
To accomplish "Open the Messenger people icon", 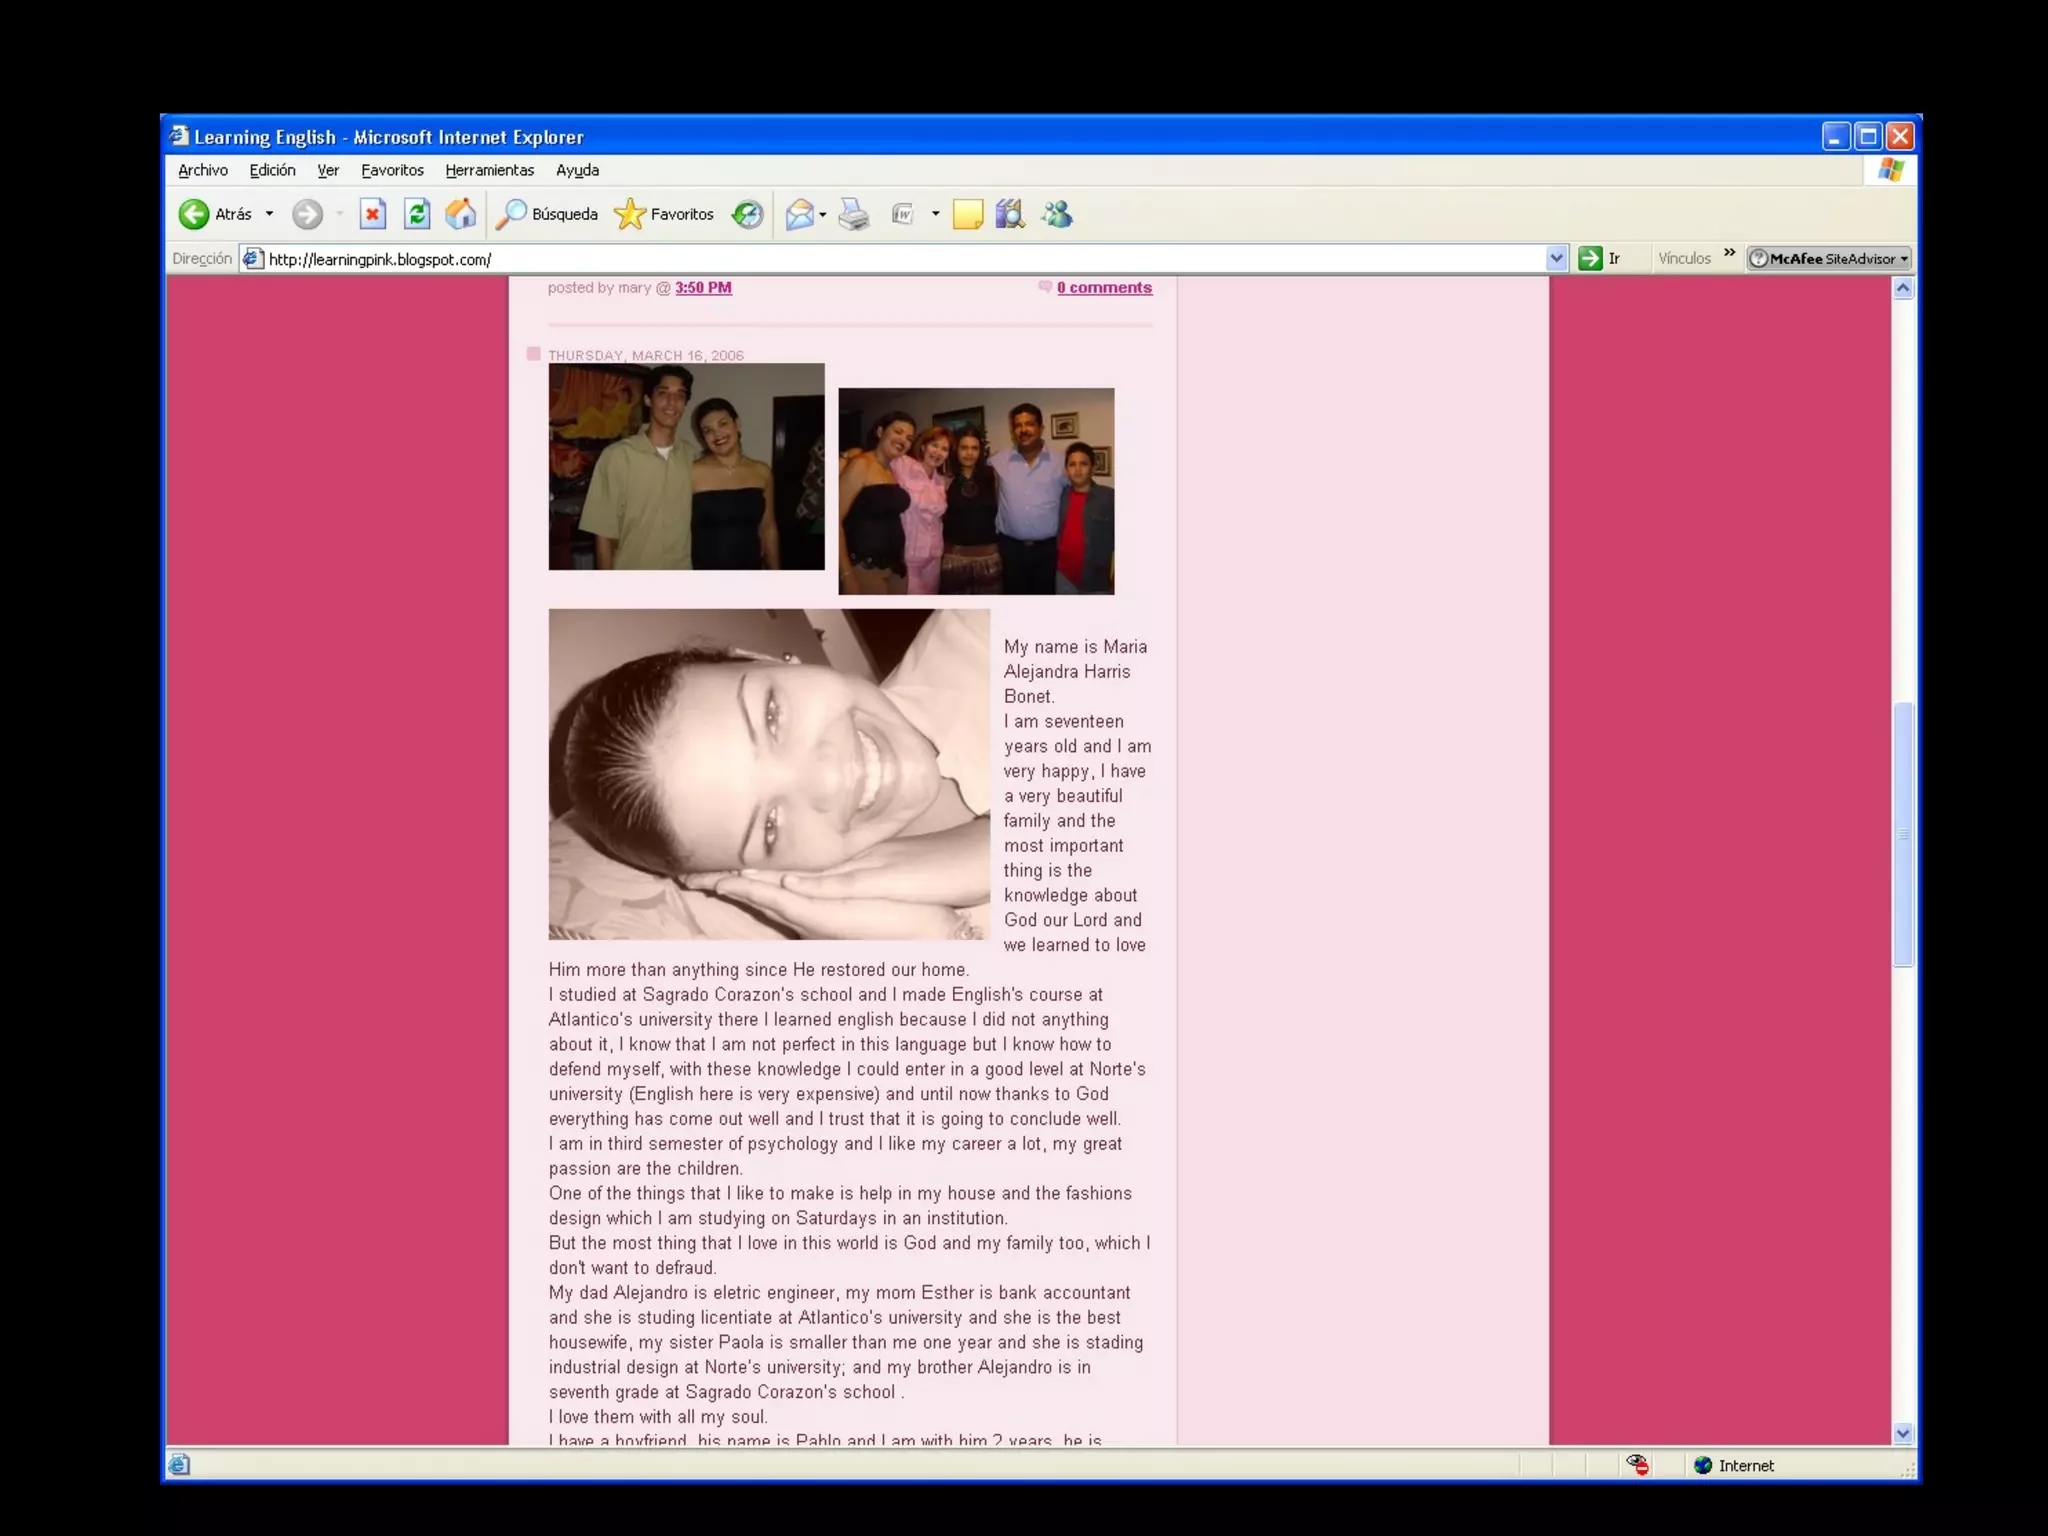I will point(1057,214).
